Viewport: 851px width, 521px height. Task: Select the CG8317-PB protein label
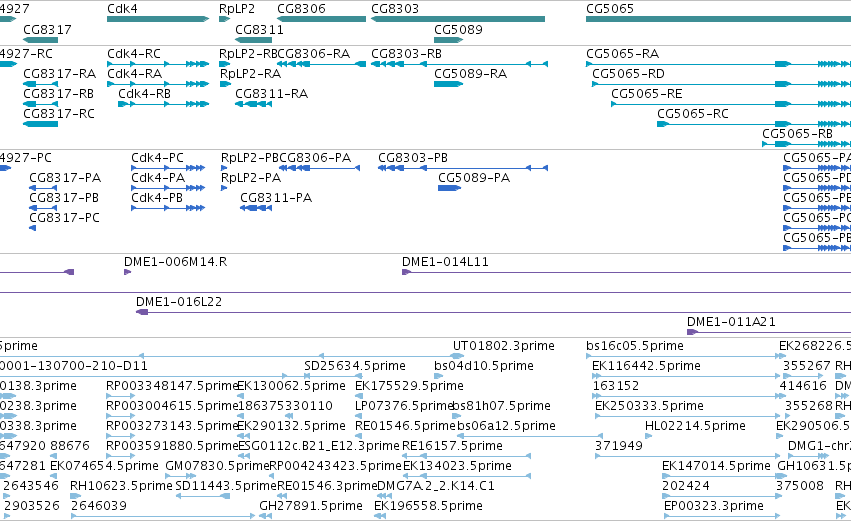coord(64,198)
